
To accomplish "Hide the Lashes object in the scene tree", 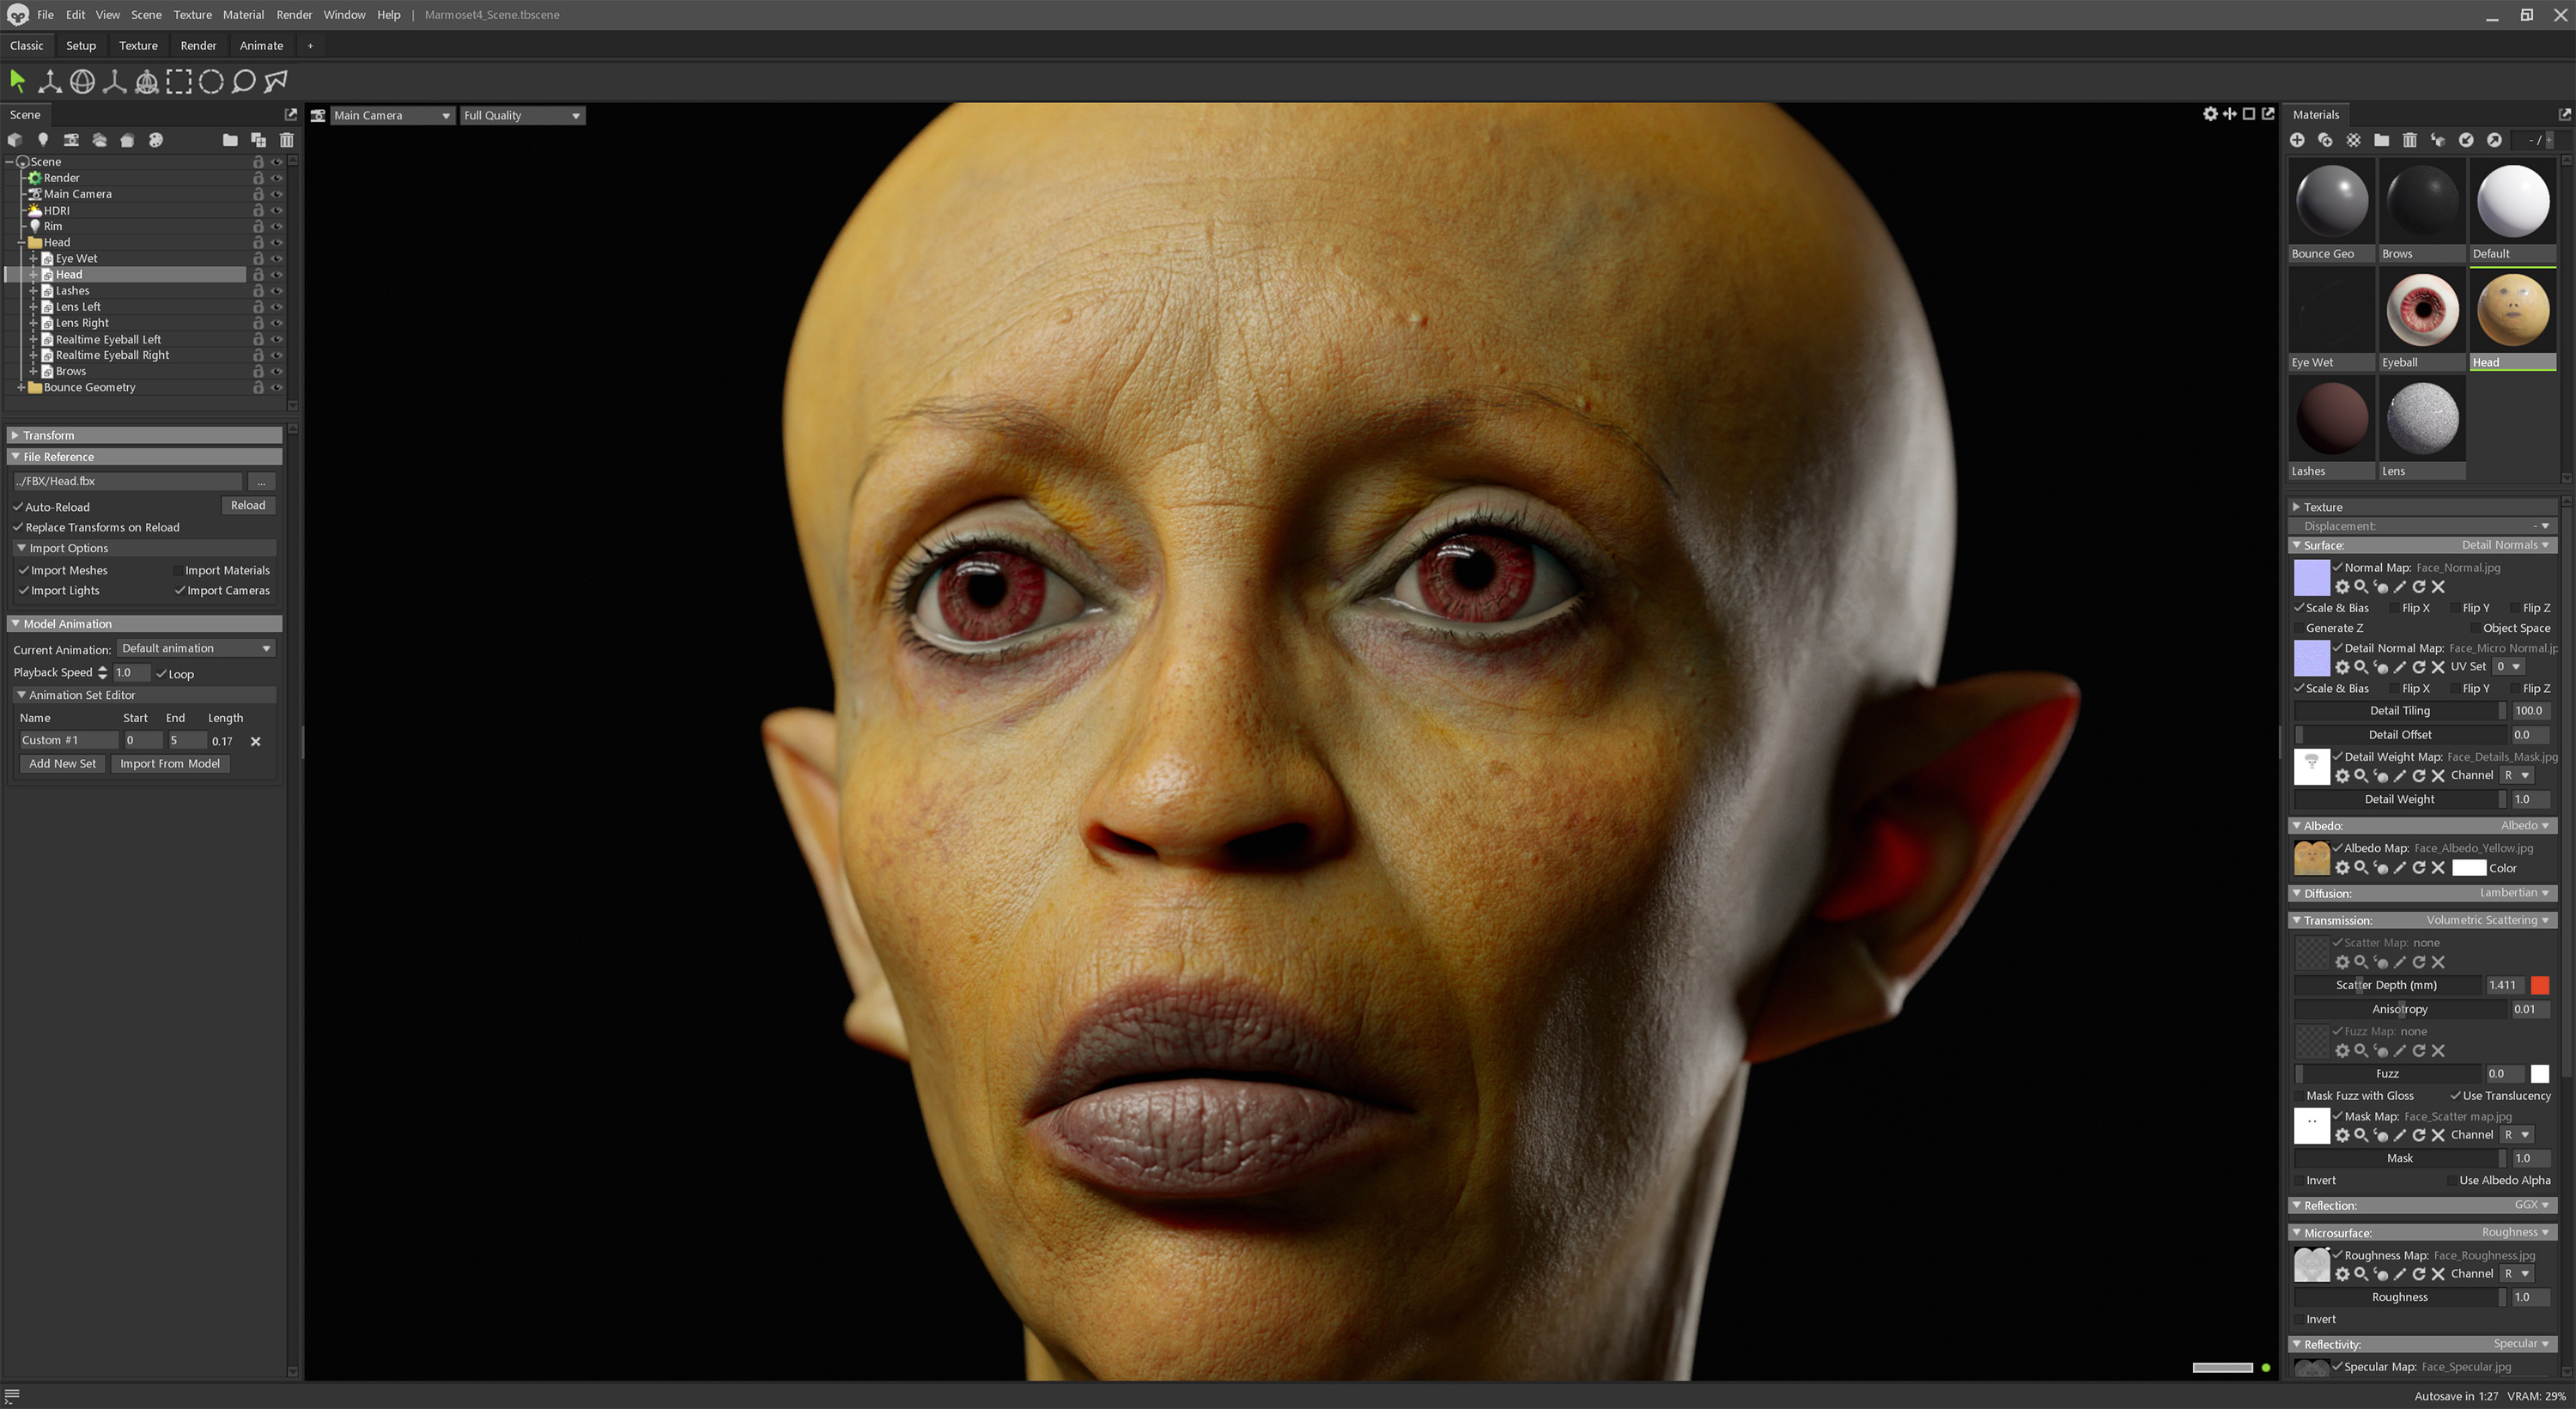I will pos(278,290).
